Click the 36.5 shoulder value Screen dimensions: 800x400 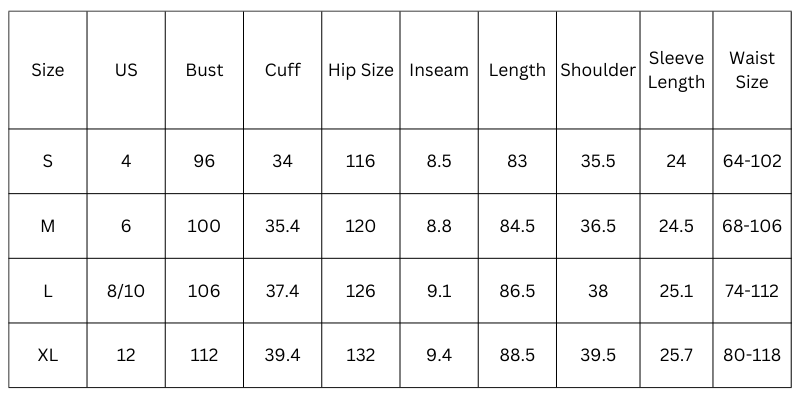point(598,226)
